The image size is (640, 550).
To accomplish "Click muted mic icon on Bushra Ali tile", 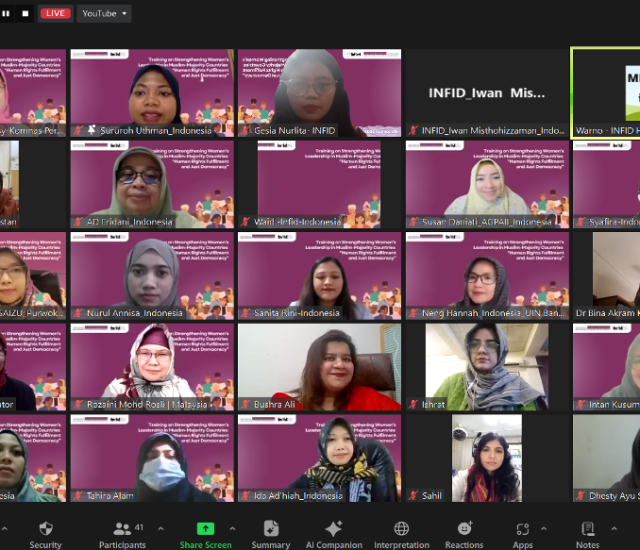I will 245,405.
